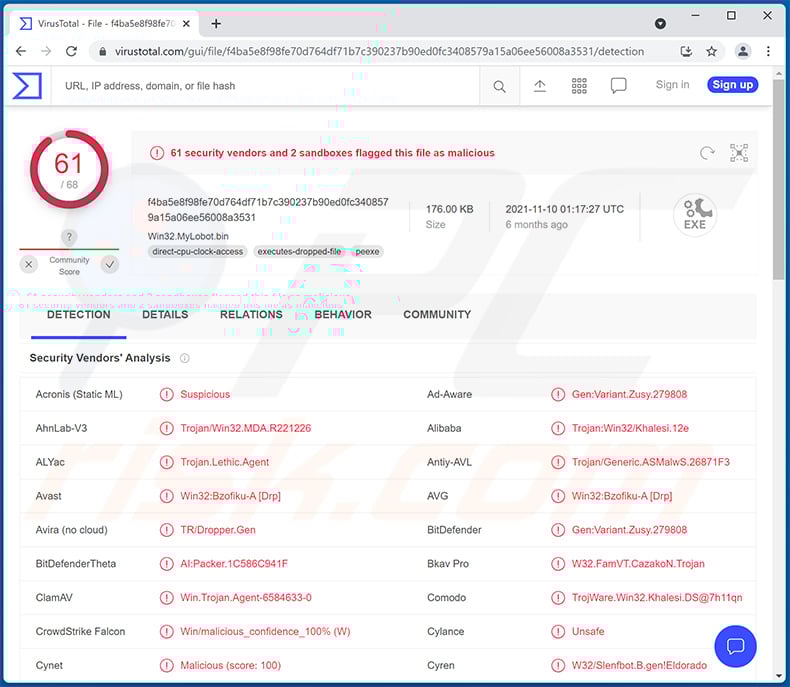Click the install app icon in address bar
The image size is (790, 687).
click(x=686, y=51)
